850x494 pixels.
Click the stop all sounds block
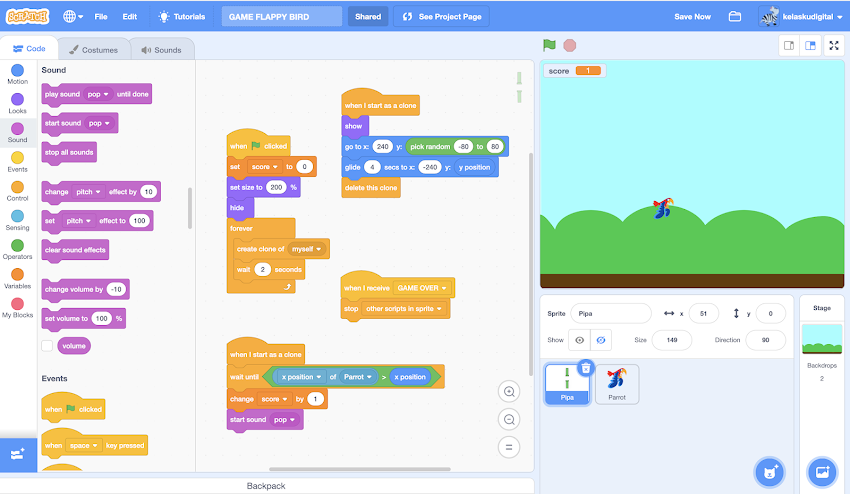(69, 152)
